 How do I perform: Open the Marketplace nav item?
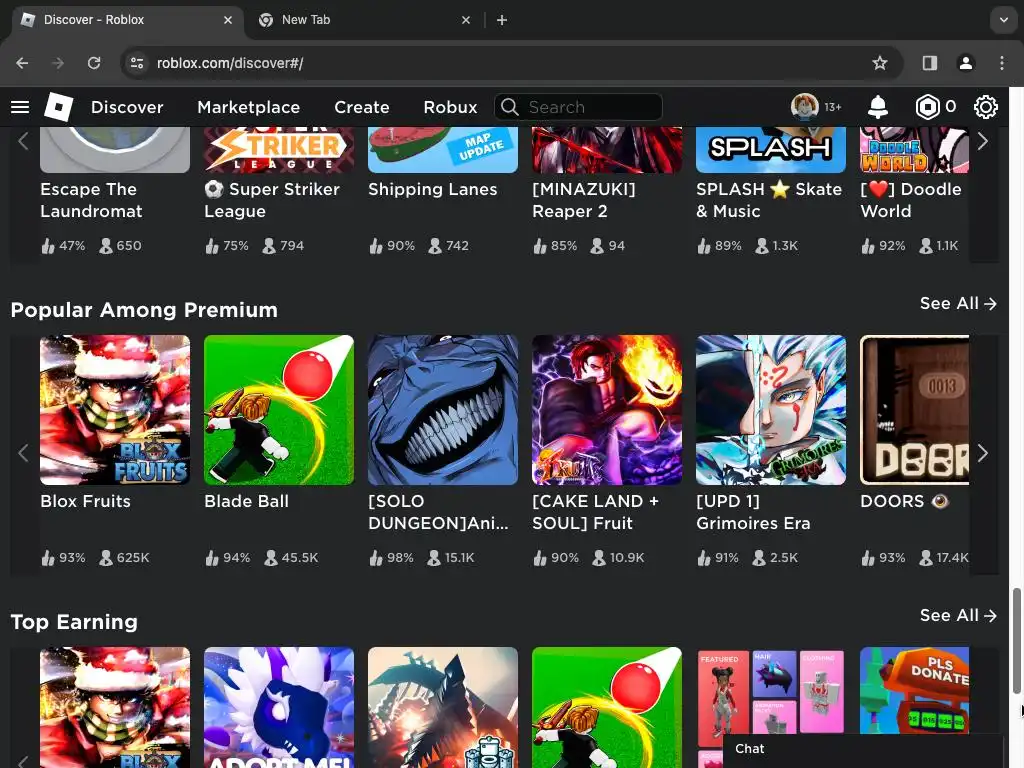point(248,106)
